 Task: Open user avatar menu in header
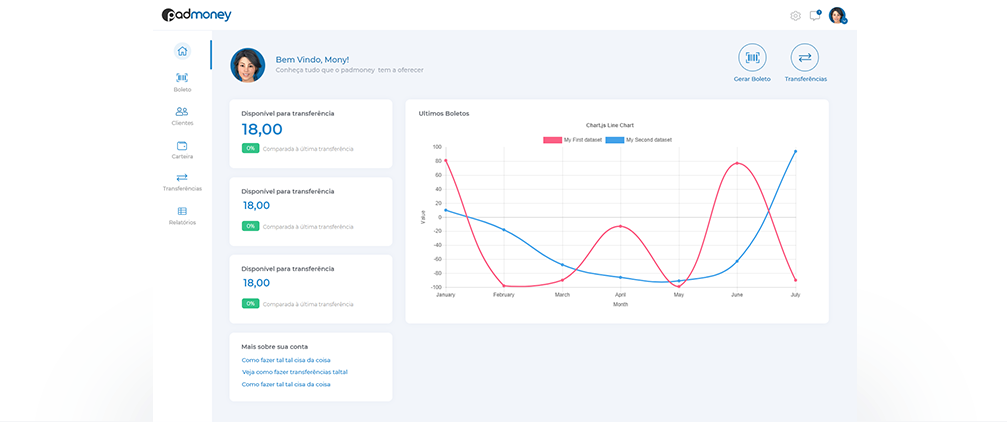pyautogui.click(x=837, y=16)
